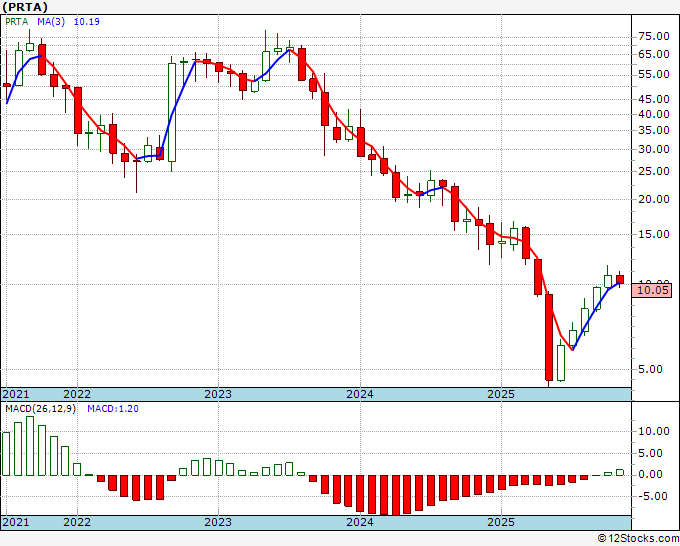Click 2022 on the MACD time axis

click(x=77, y=522)
